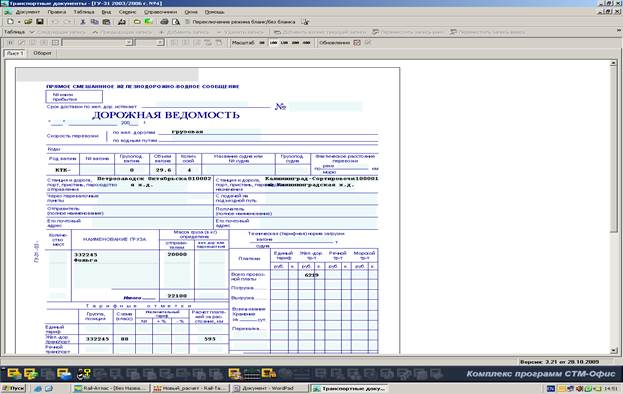This screenshot has width=623, height=394.
Task: Click second yellow icon in СТМ-Офис panel
Action: (31, 373)
